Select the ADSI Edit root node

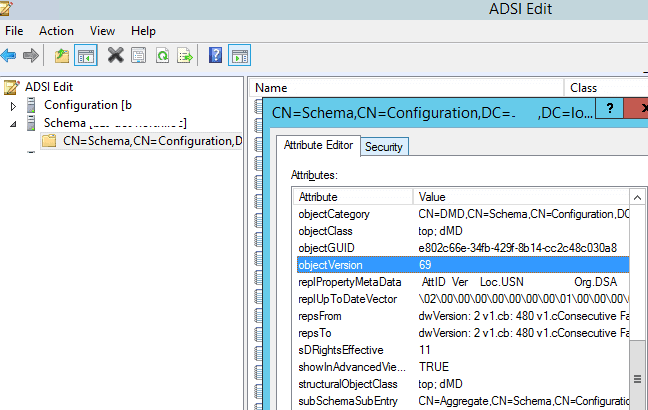coord(49,87)
